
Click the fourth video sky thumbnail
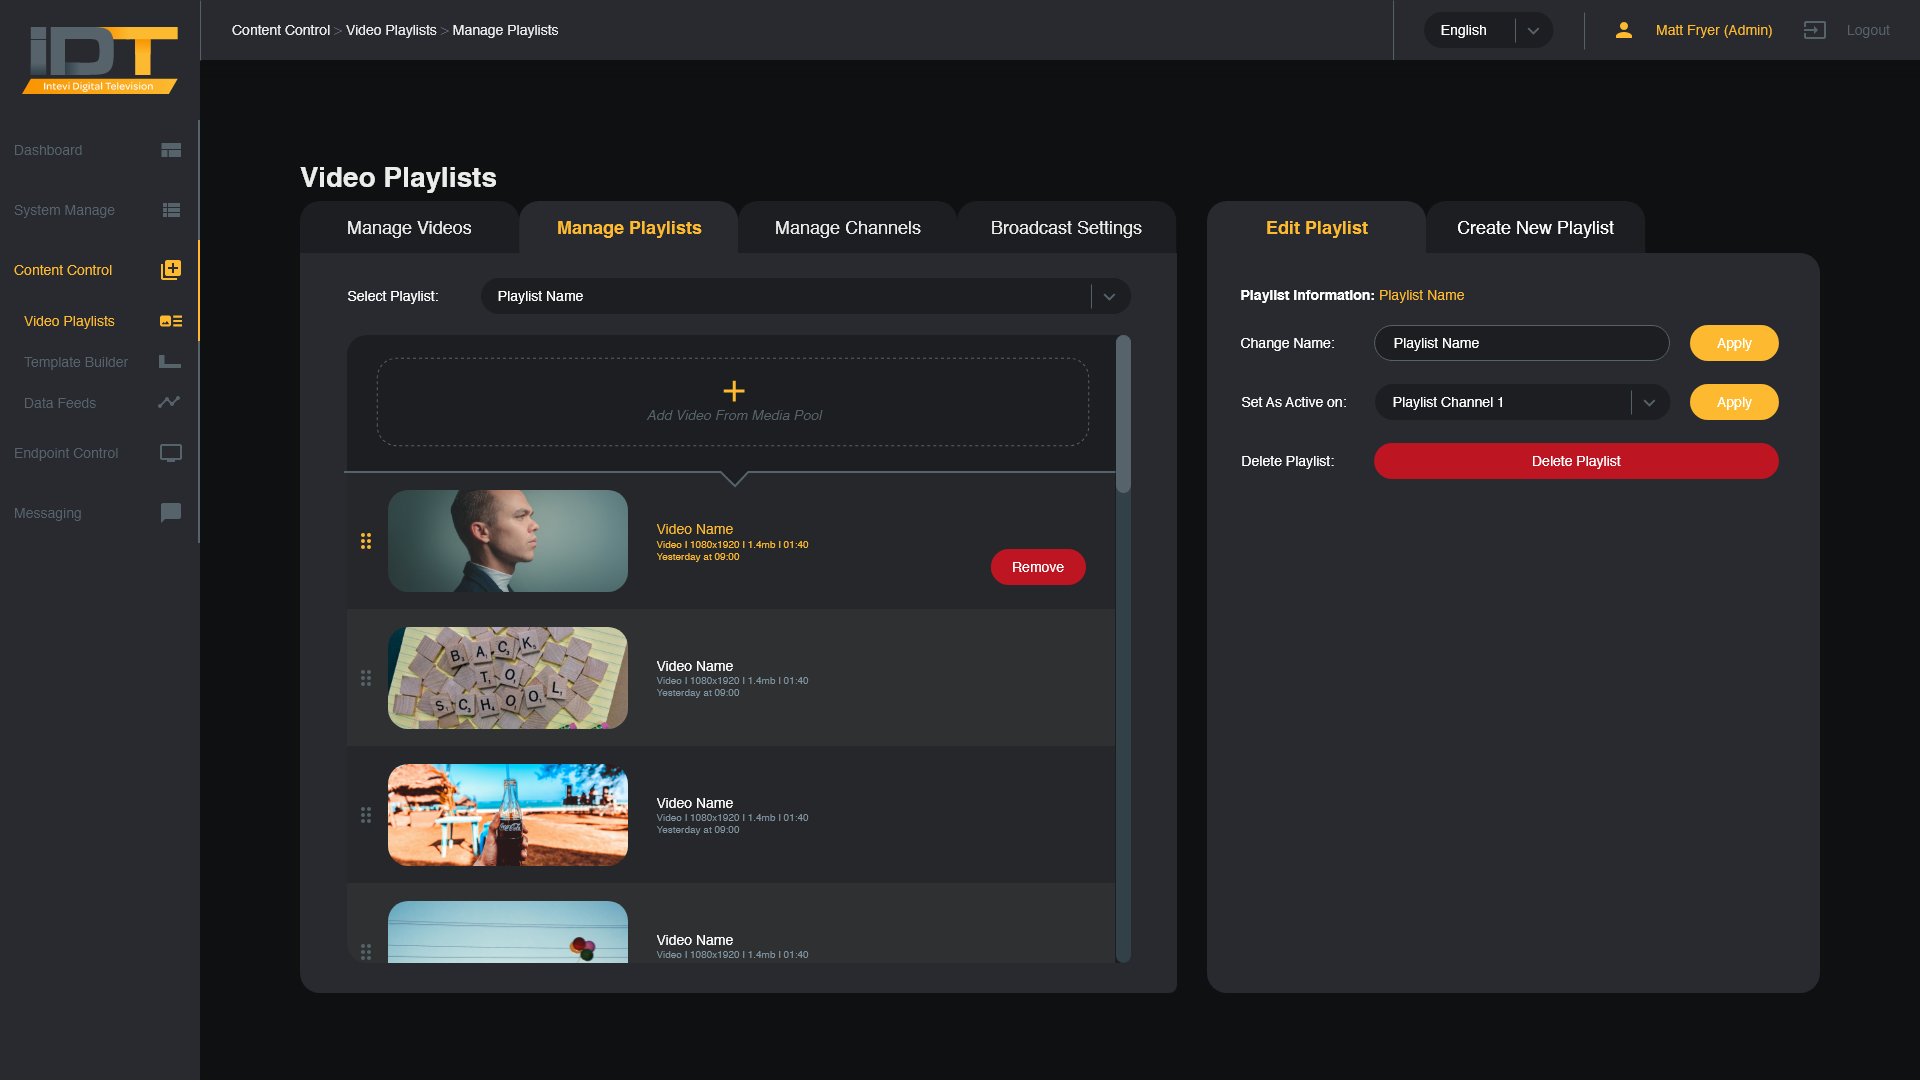click(x=508, y=932)
